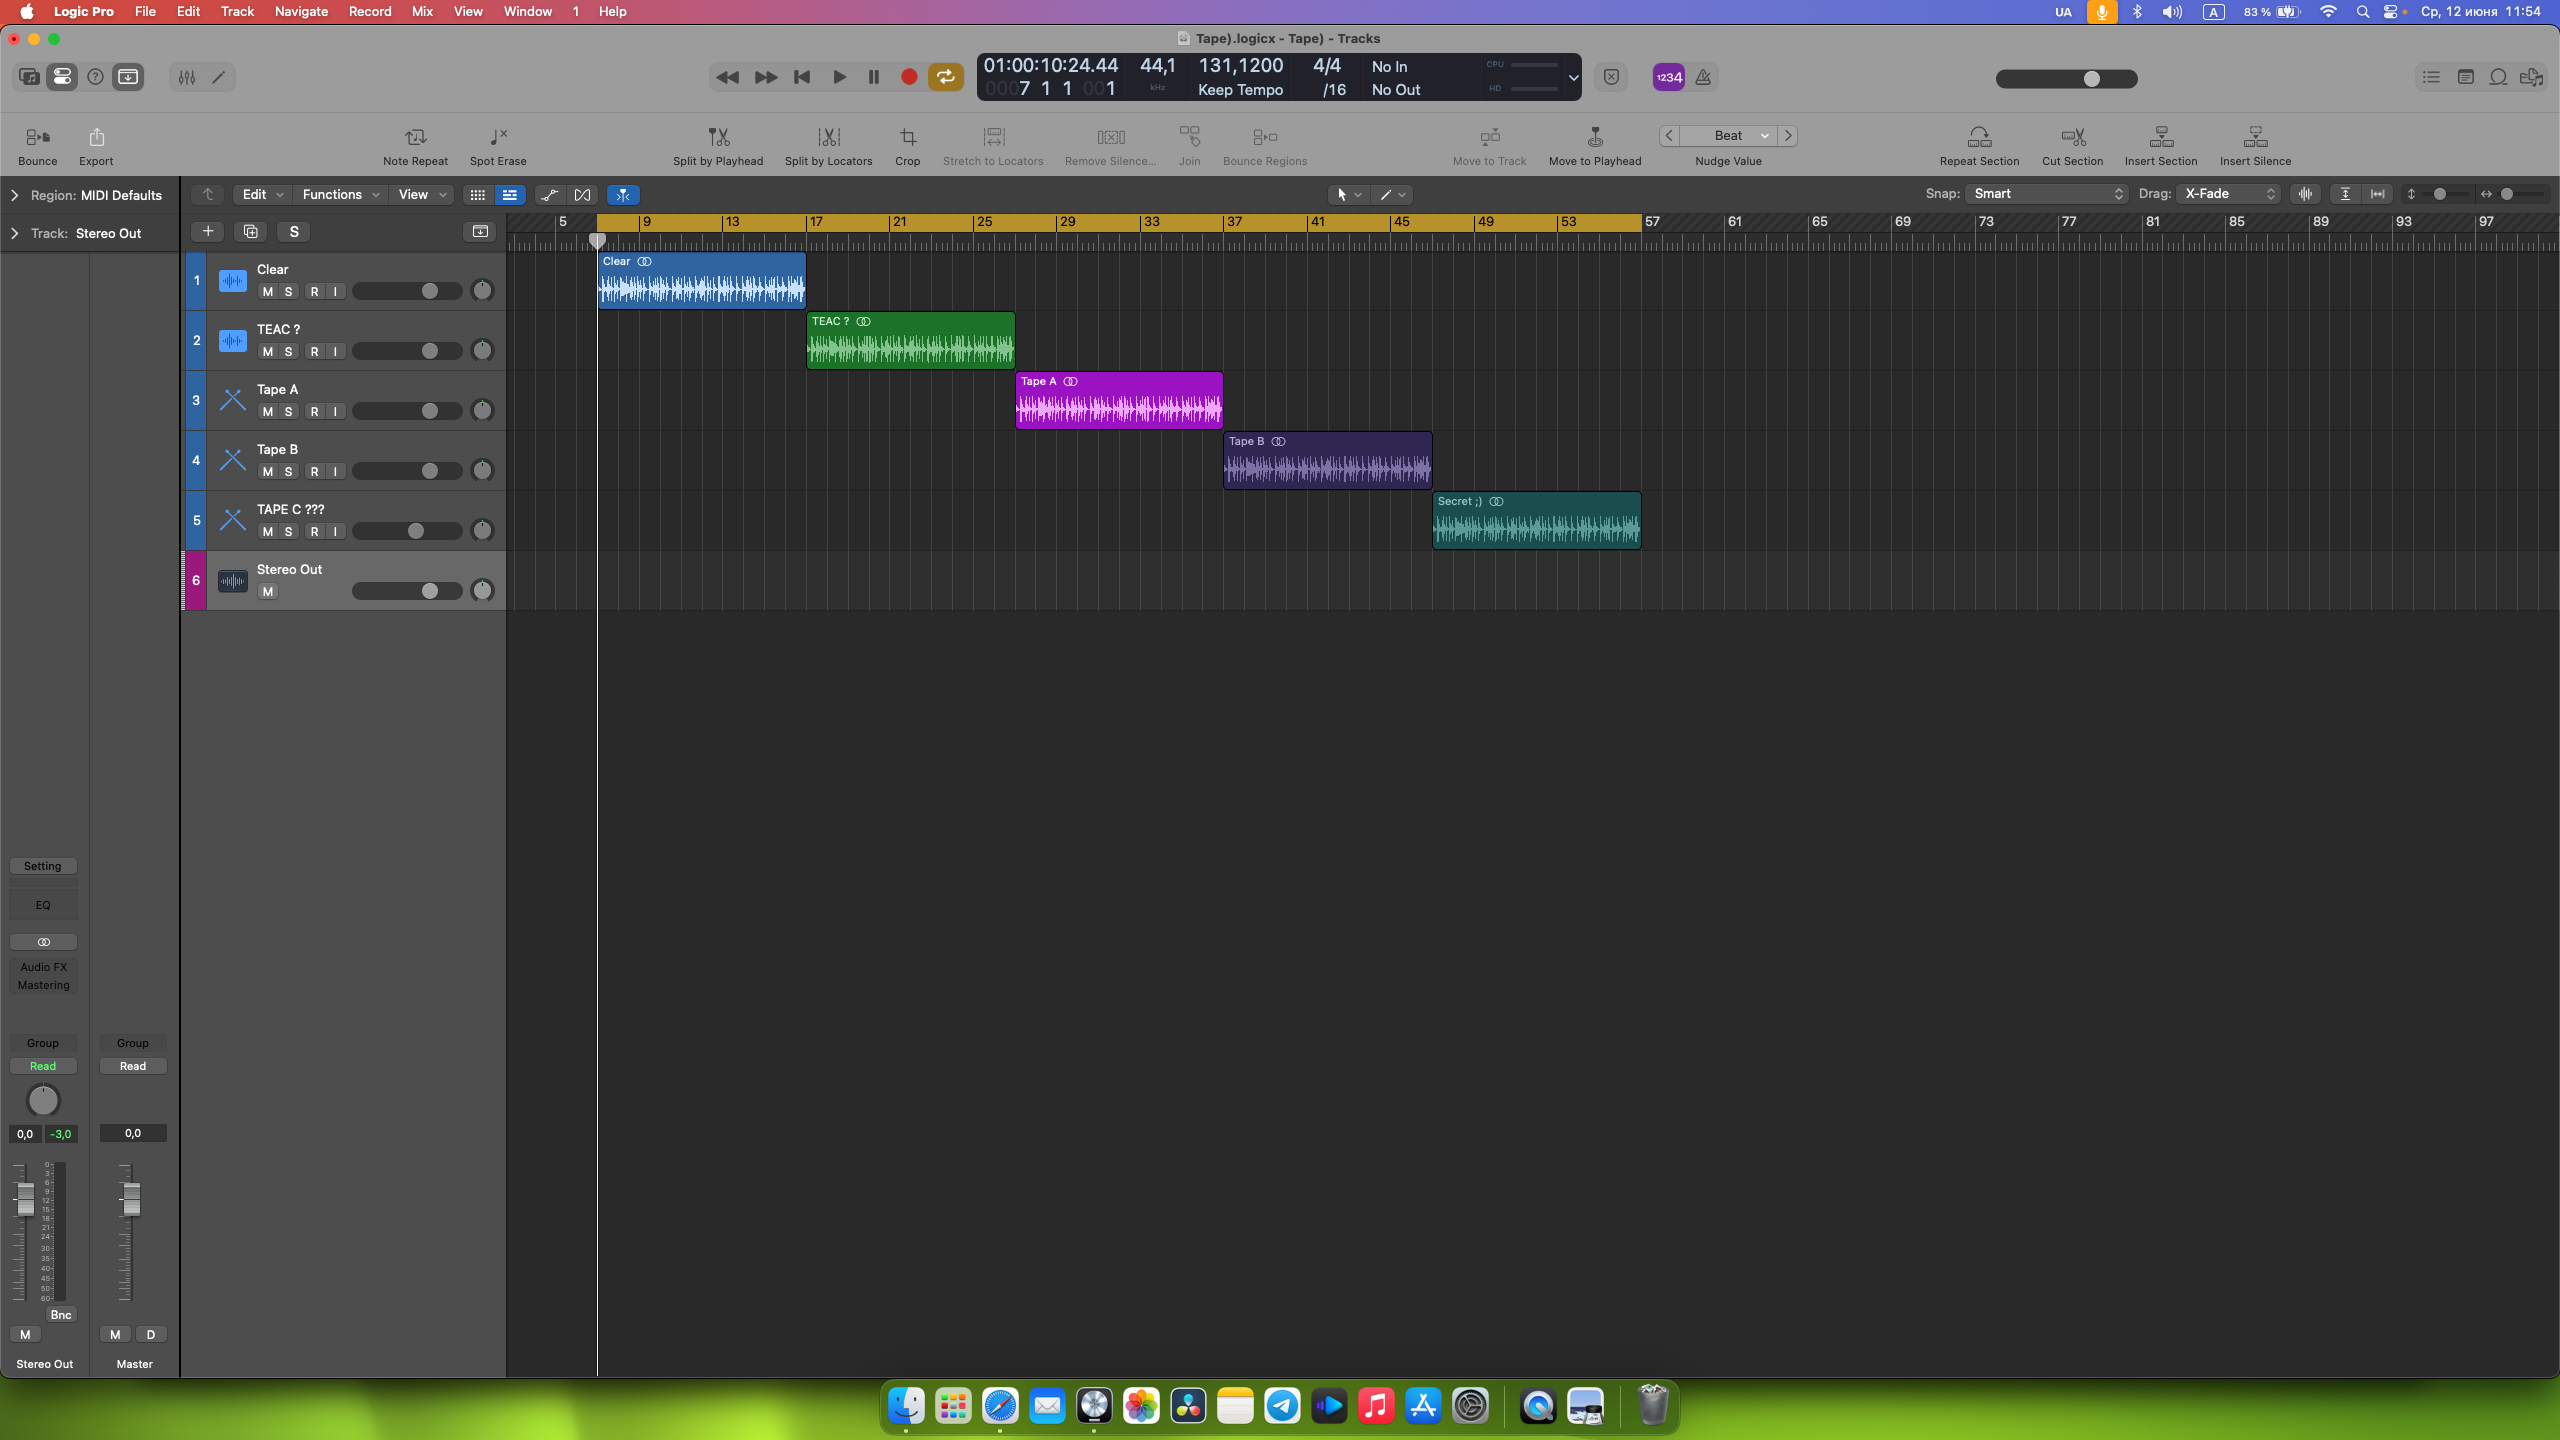Click the Add Track plus icon
This screenshot has height=1440, width=2560.
[x=208, y=232]
